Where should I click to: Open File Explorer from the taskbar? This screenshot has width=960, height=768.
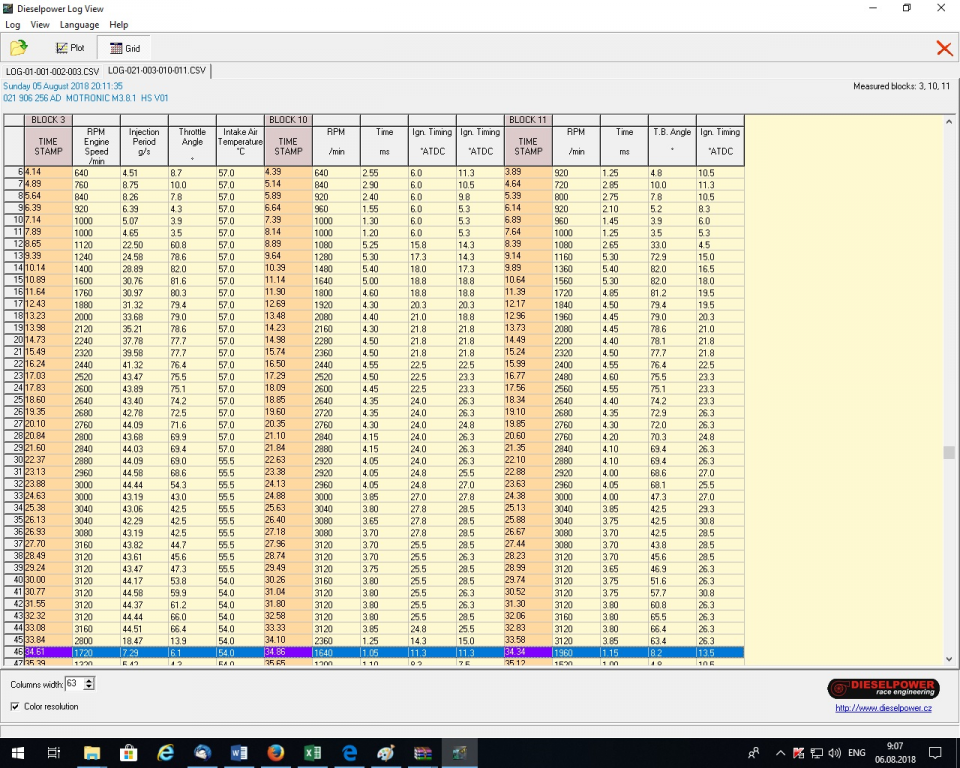[91, 752]
